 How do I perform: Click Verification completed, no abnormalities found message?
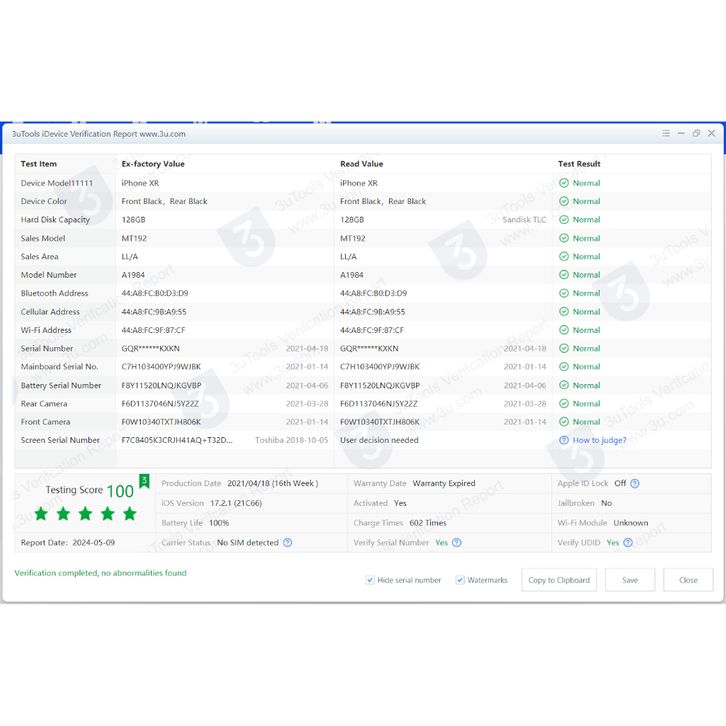[x=100, y=573]
